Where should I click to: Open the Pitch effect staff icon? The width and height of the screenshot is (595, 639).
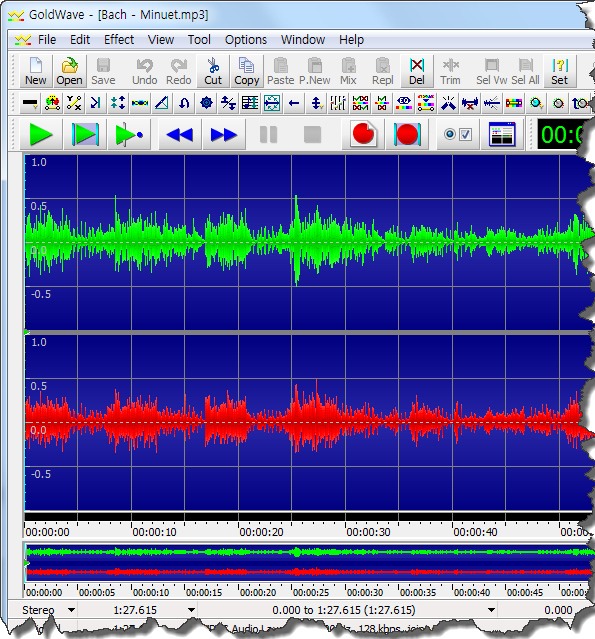tap(250, 103)
